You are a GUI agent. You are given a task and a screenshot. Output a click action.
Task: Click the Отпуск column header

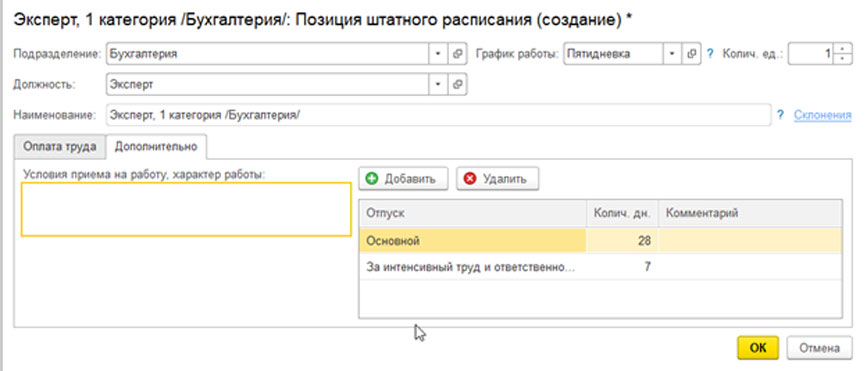click(473, 213)
